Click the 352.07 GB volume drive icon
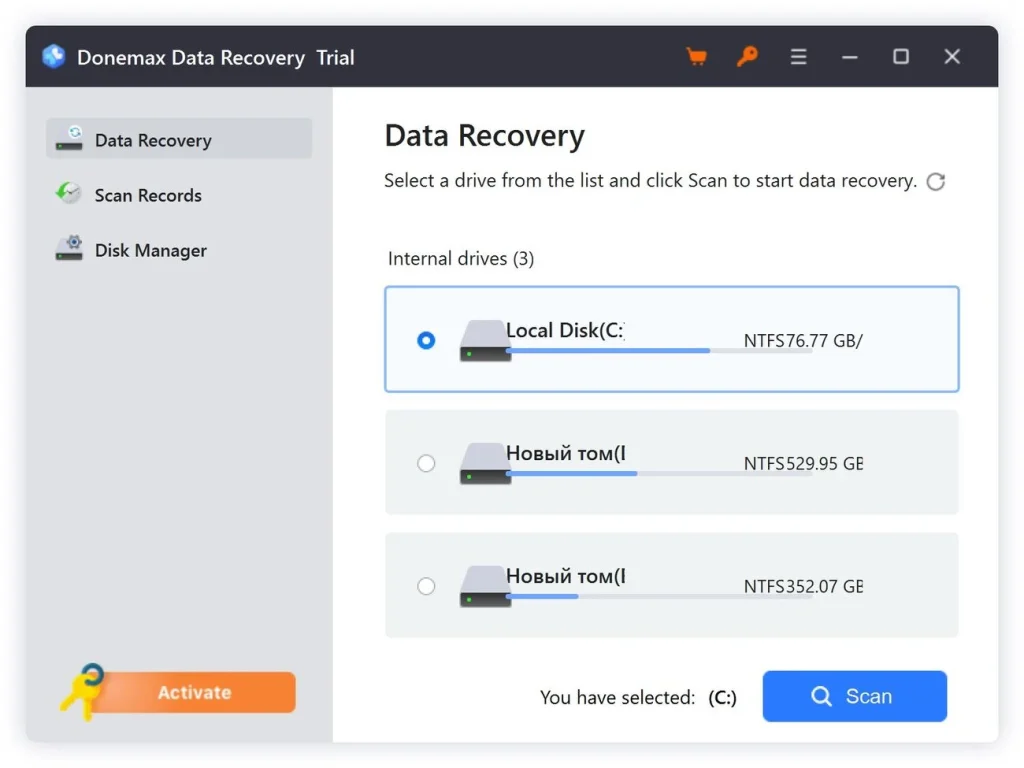The width and height of the screenshot is (1024, 768). tap(485, 586)
